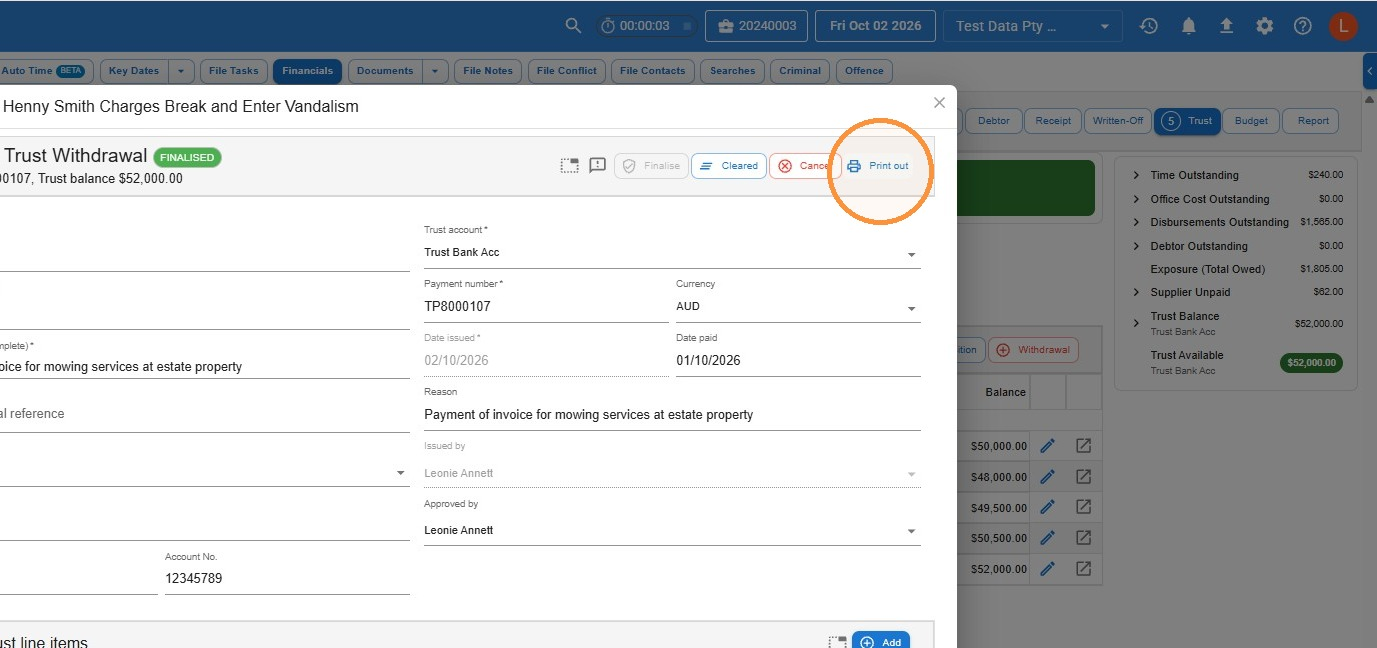The image size is (1377, 648).
Task: Open the Approved by Leonie Annett dropdown
Action: pyautogui.click(x=672, y=531)
